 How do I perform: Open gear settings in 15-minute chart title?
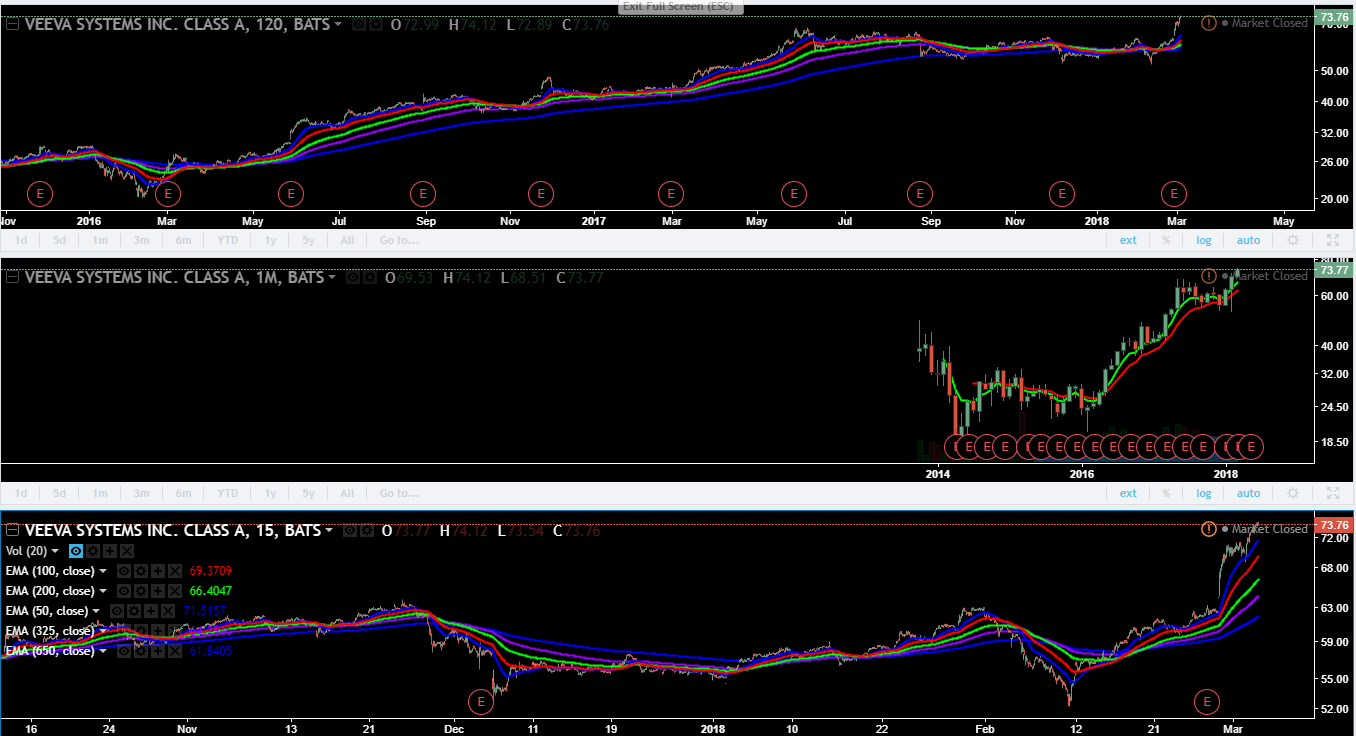pyautogui.click(x=367, y=531)
